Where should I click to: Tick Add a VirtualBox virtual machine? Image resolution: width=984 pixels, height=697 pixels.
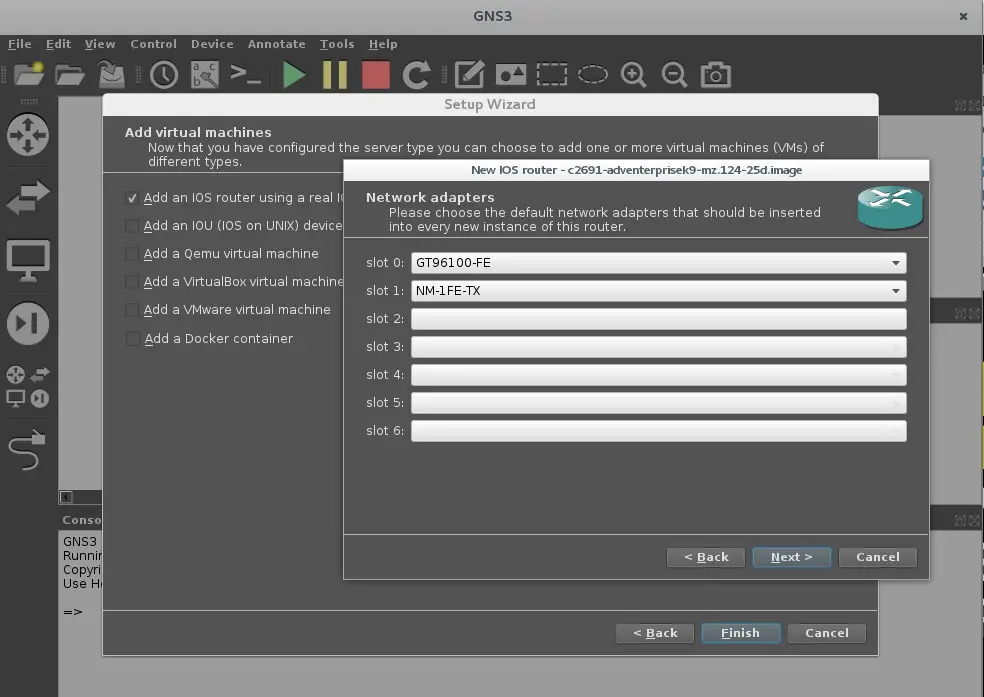tap(131, 282)
